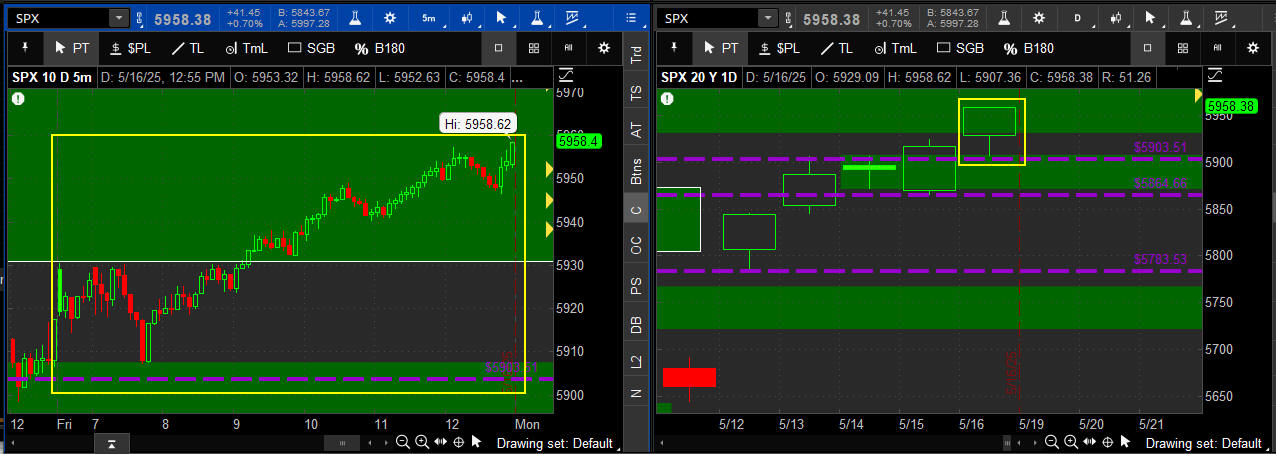This screenshot has height=454, width=1276.
Task: Select $PL price level tool in right chart
Action: click(x=778, y=48)
